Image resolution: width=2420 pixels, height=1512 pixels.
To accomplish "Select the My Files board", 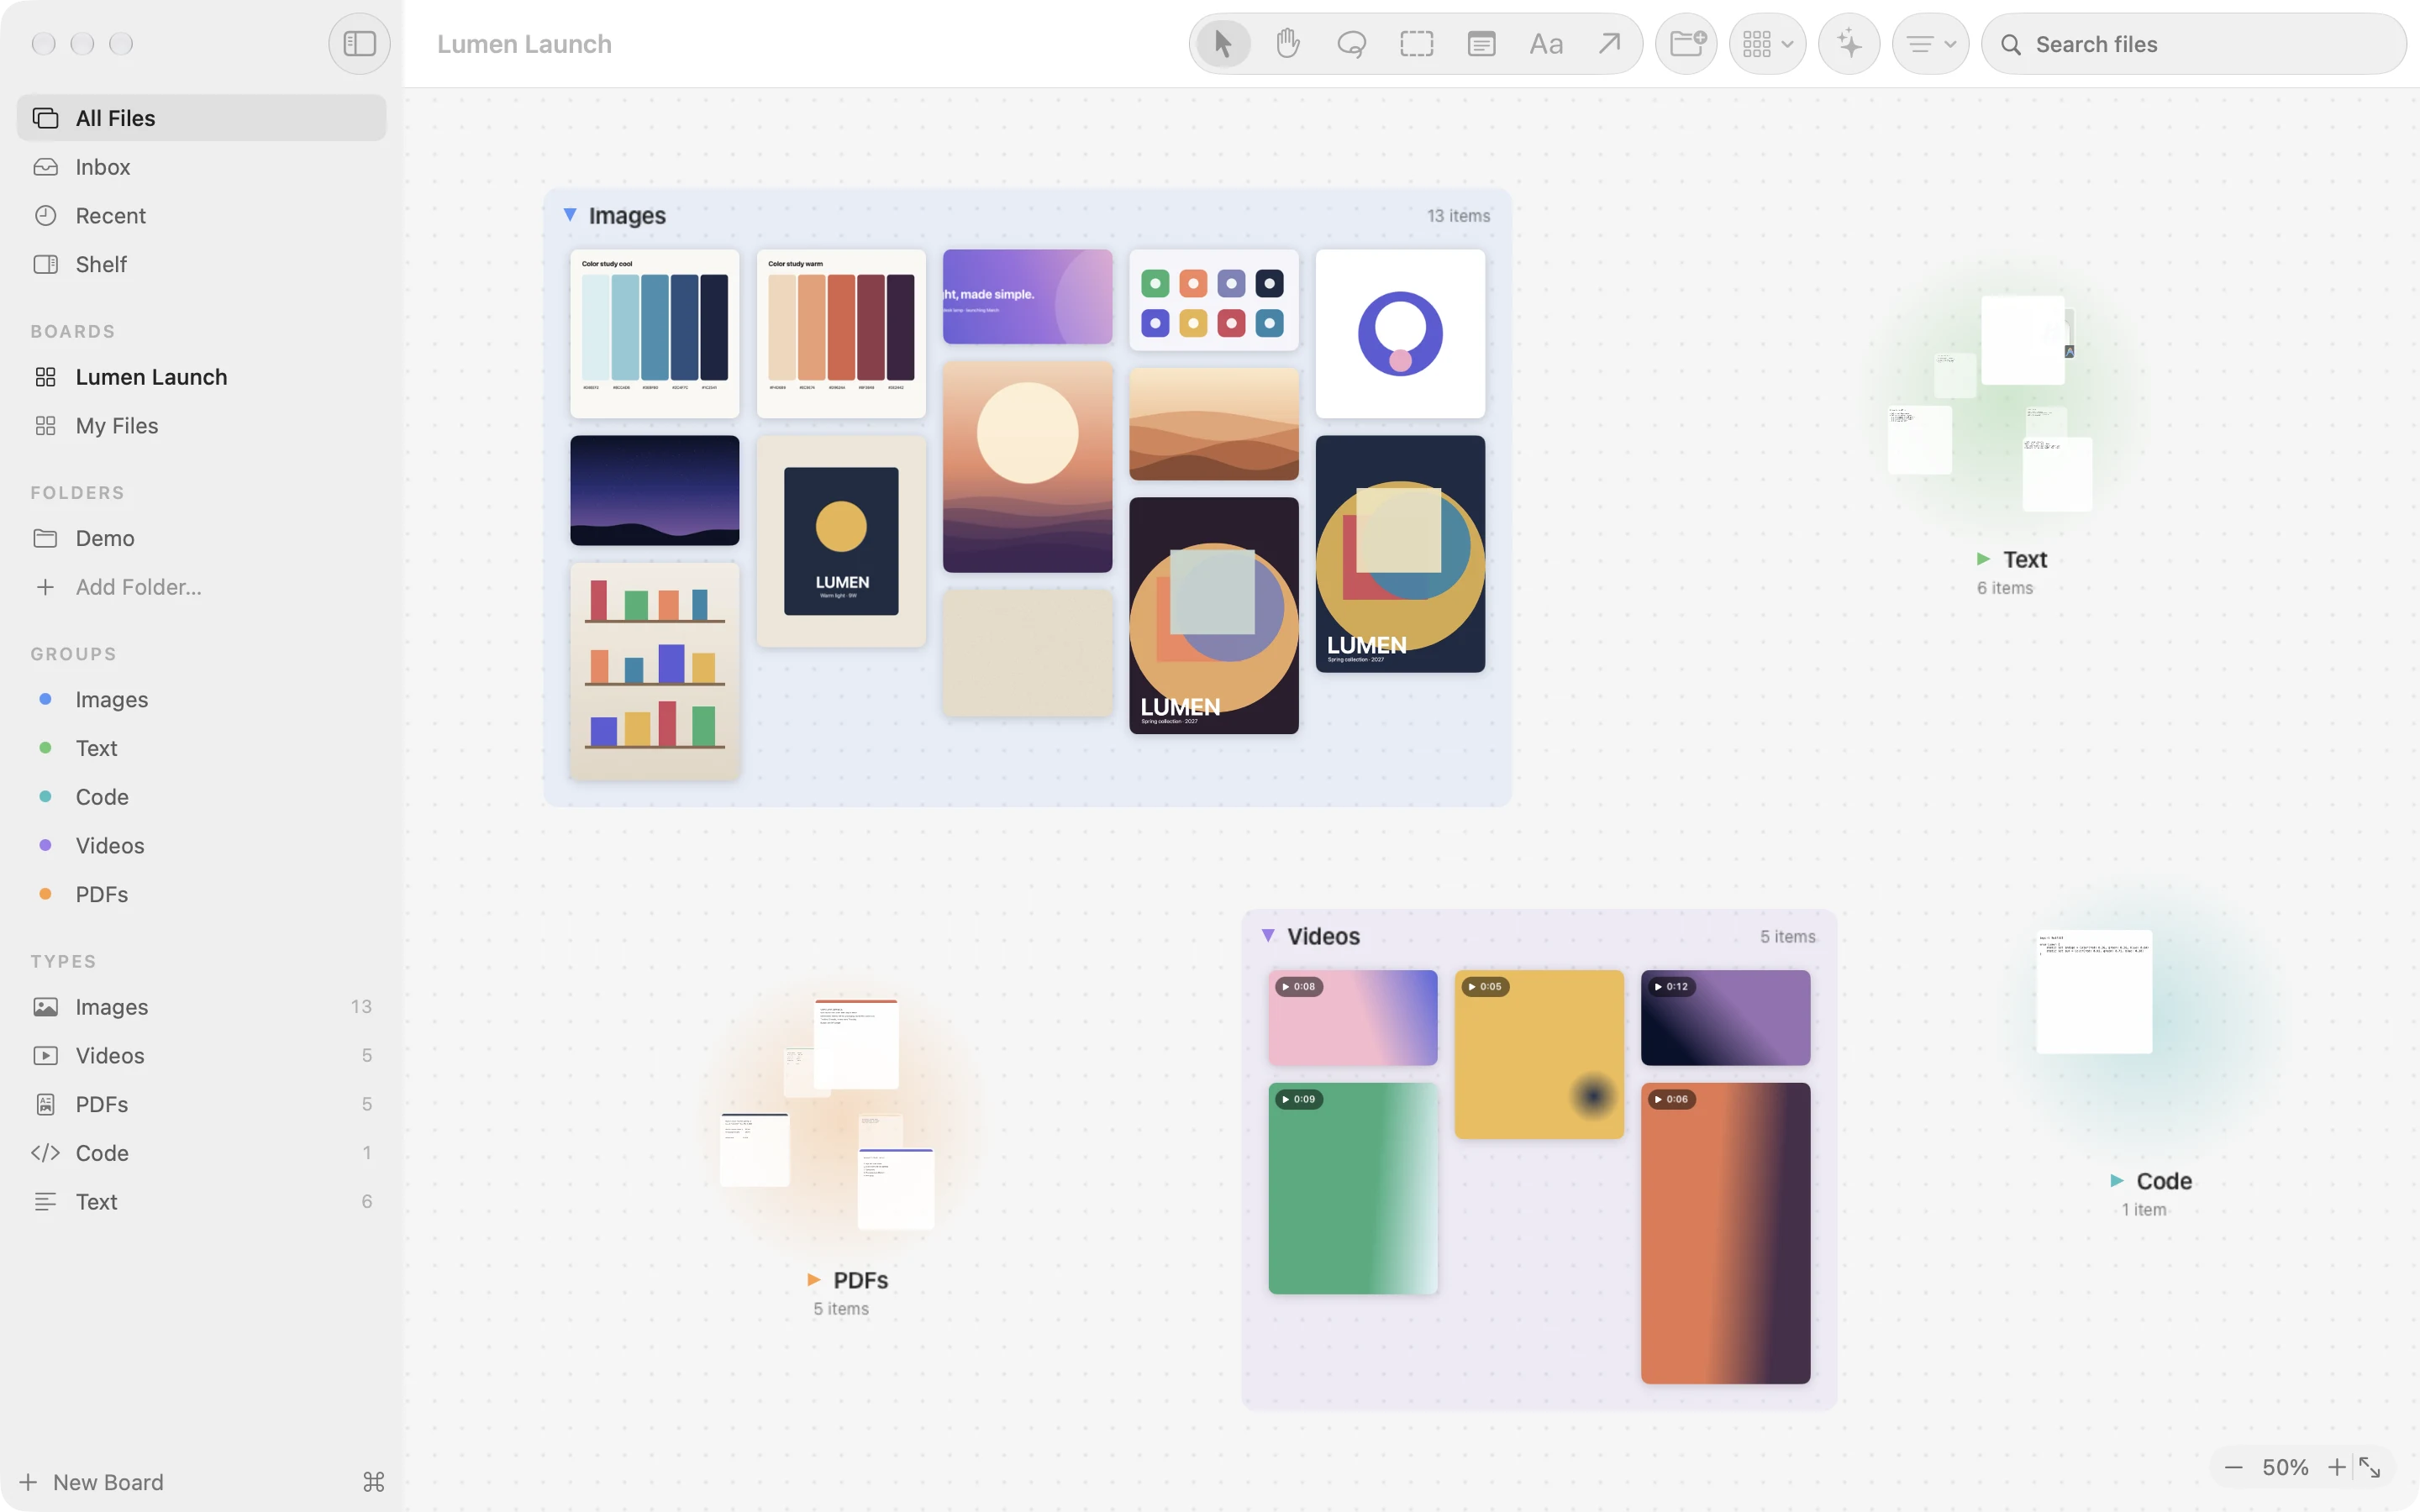I will tap(202, 426).
